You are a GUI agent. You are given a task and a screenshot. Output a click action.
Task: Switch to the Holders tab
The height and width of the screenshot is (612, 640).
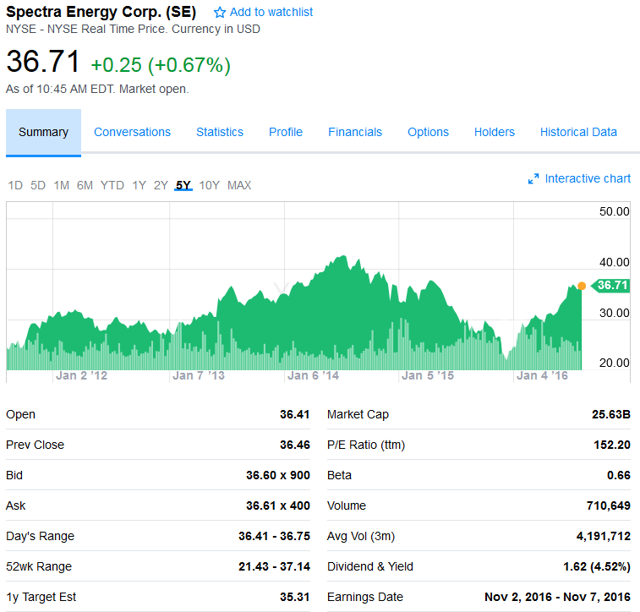[494, 132]
